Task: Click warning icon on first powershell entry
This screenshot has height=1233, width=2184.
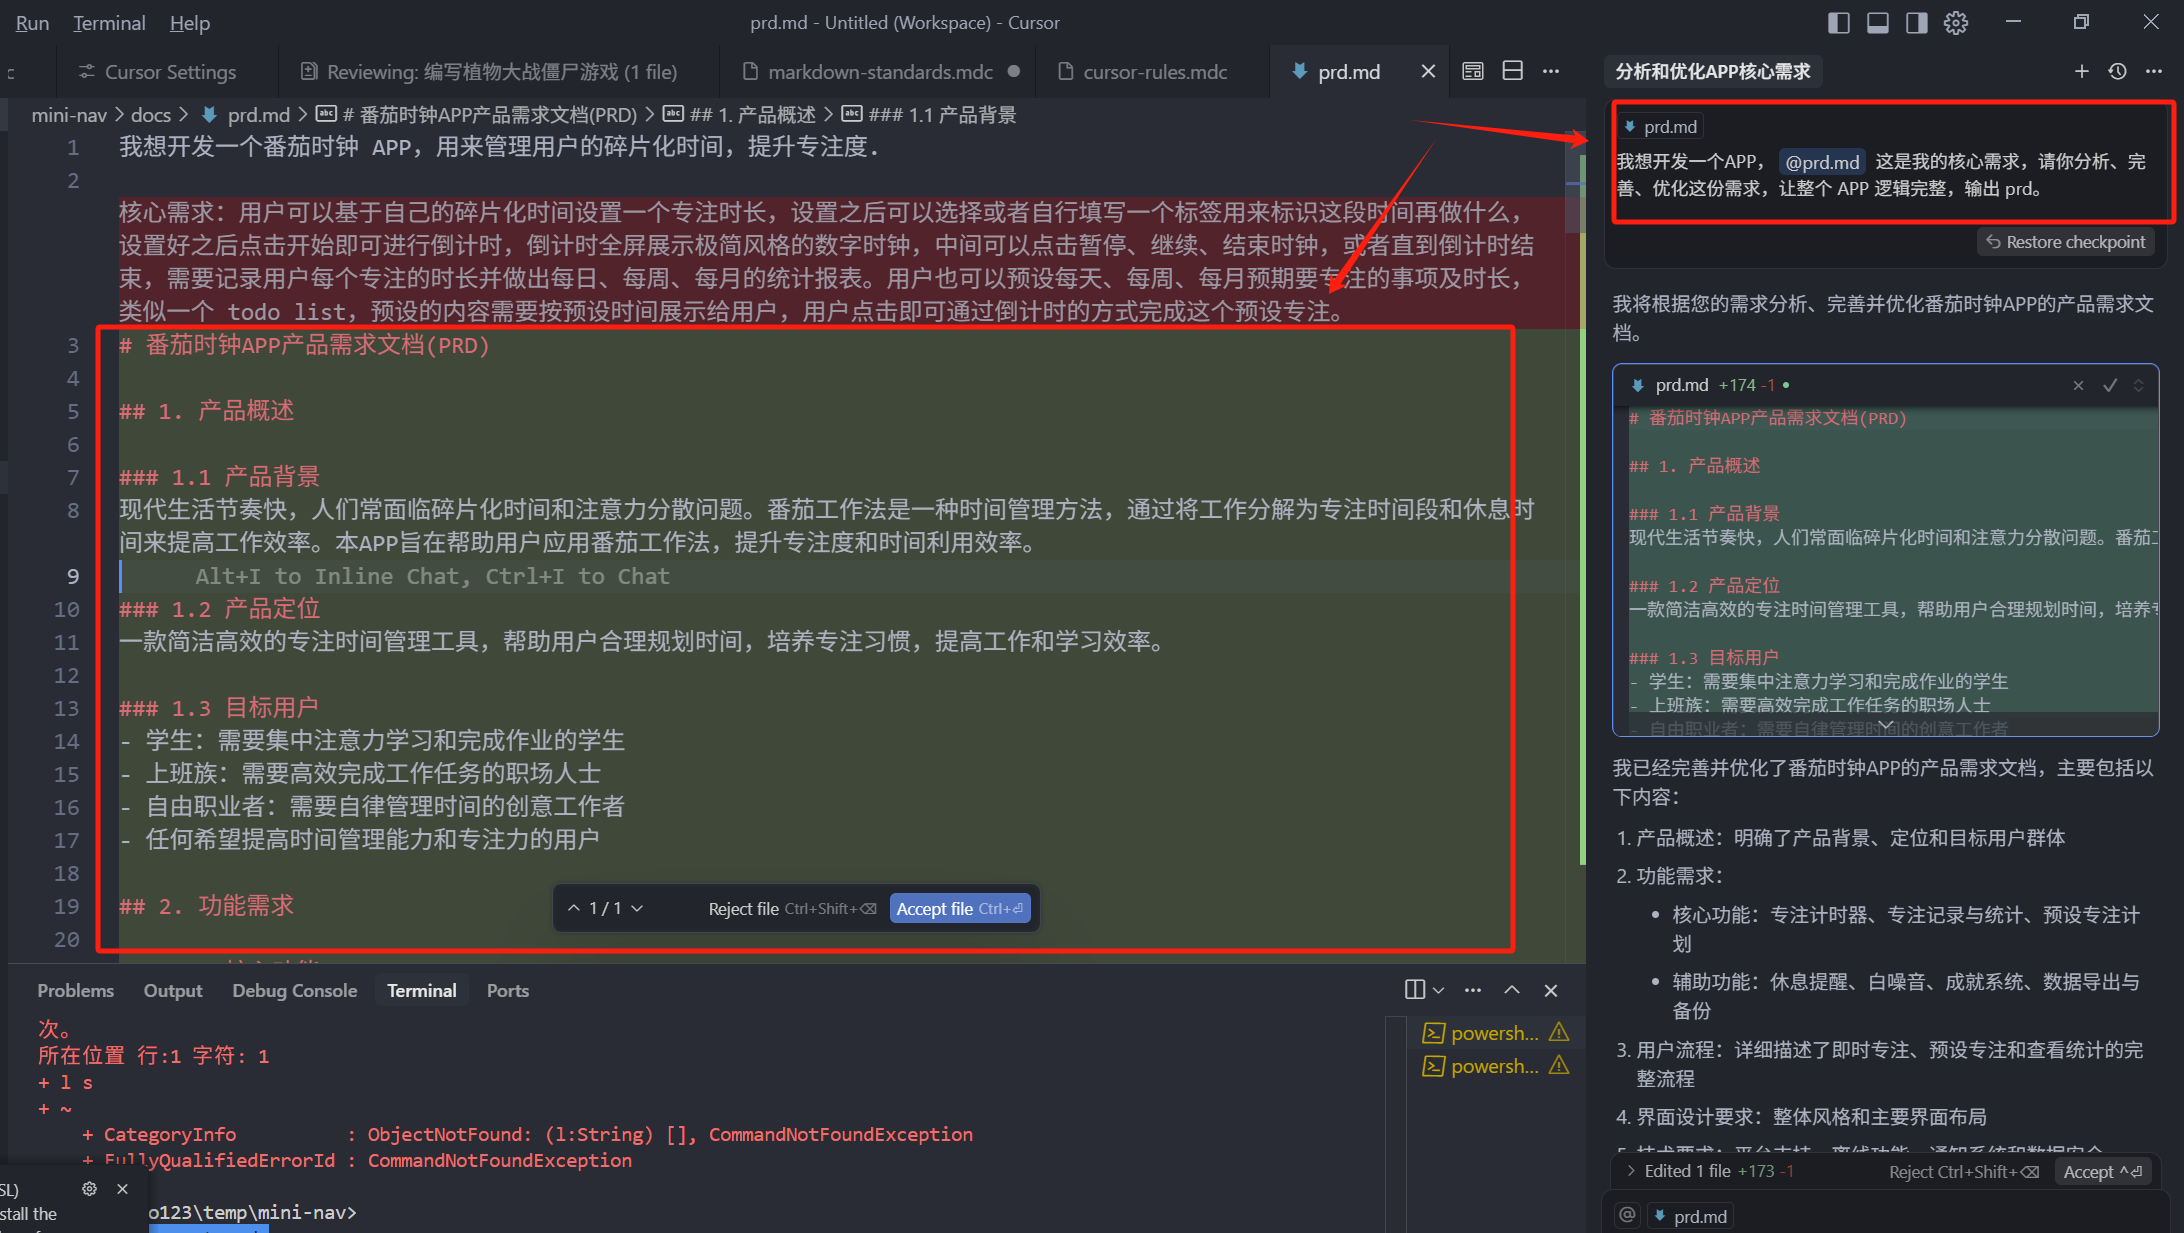Action: tap(1559, 1032)
